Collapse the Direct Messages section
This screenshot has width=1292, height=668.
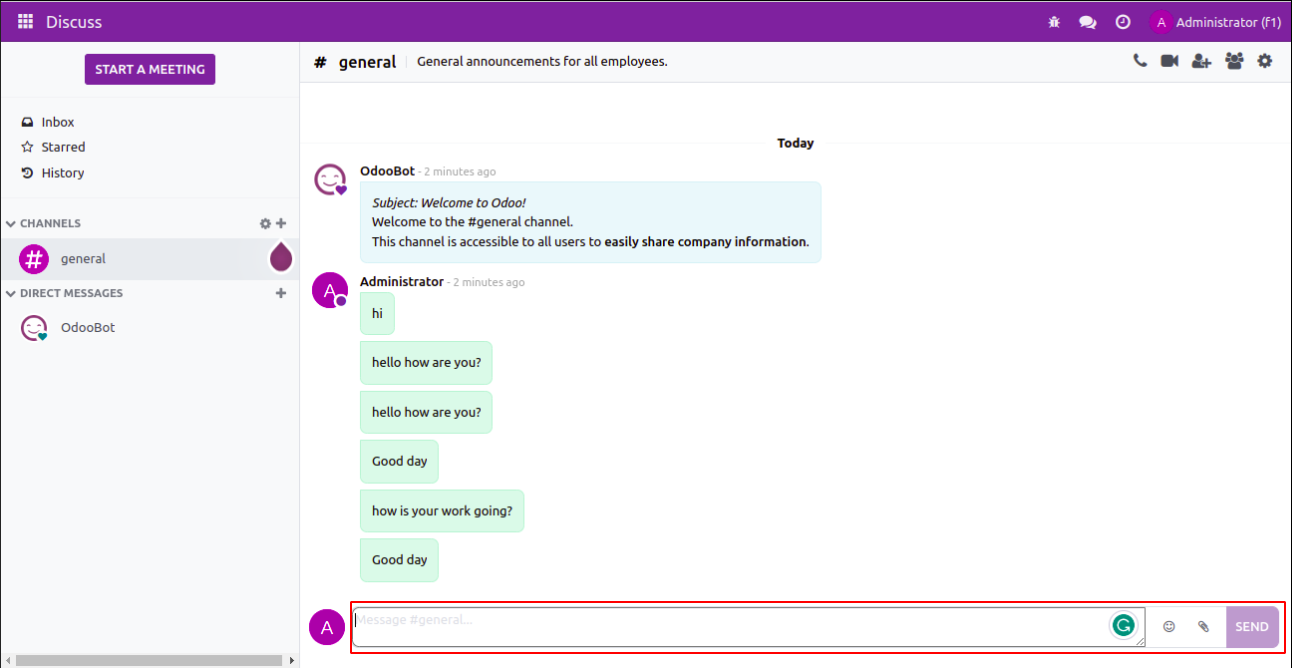pyautogui.click(x=64, y=293)
